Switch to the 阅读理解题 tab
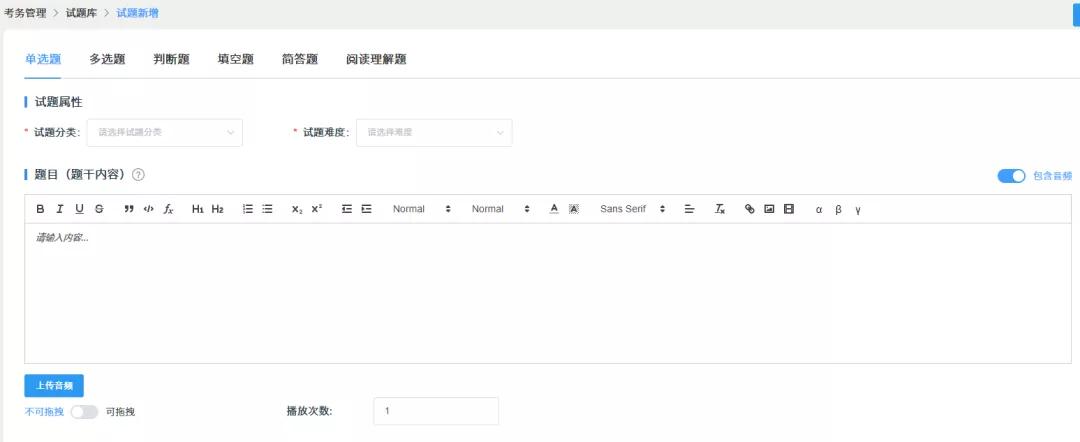The image size is (1080, 442). [x=376, y=59]
